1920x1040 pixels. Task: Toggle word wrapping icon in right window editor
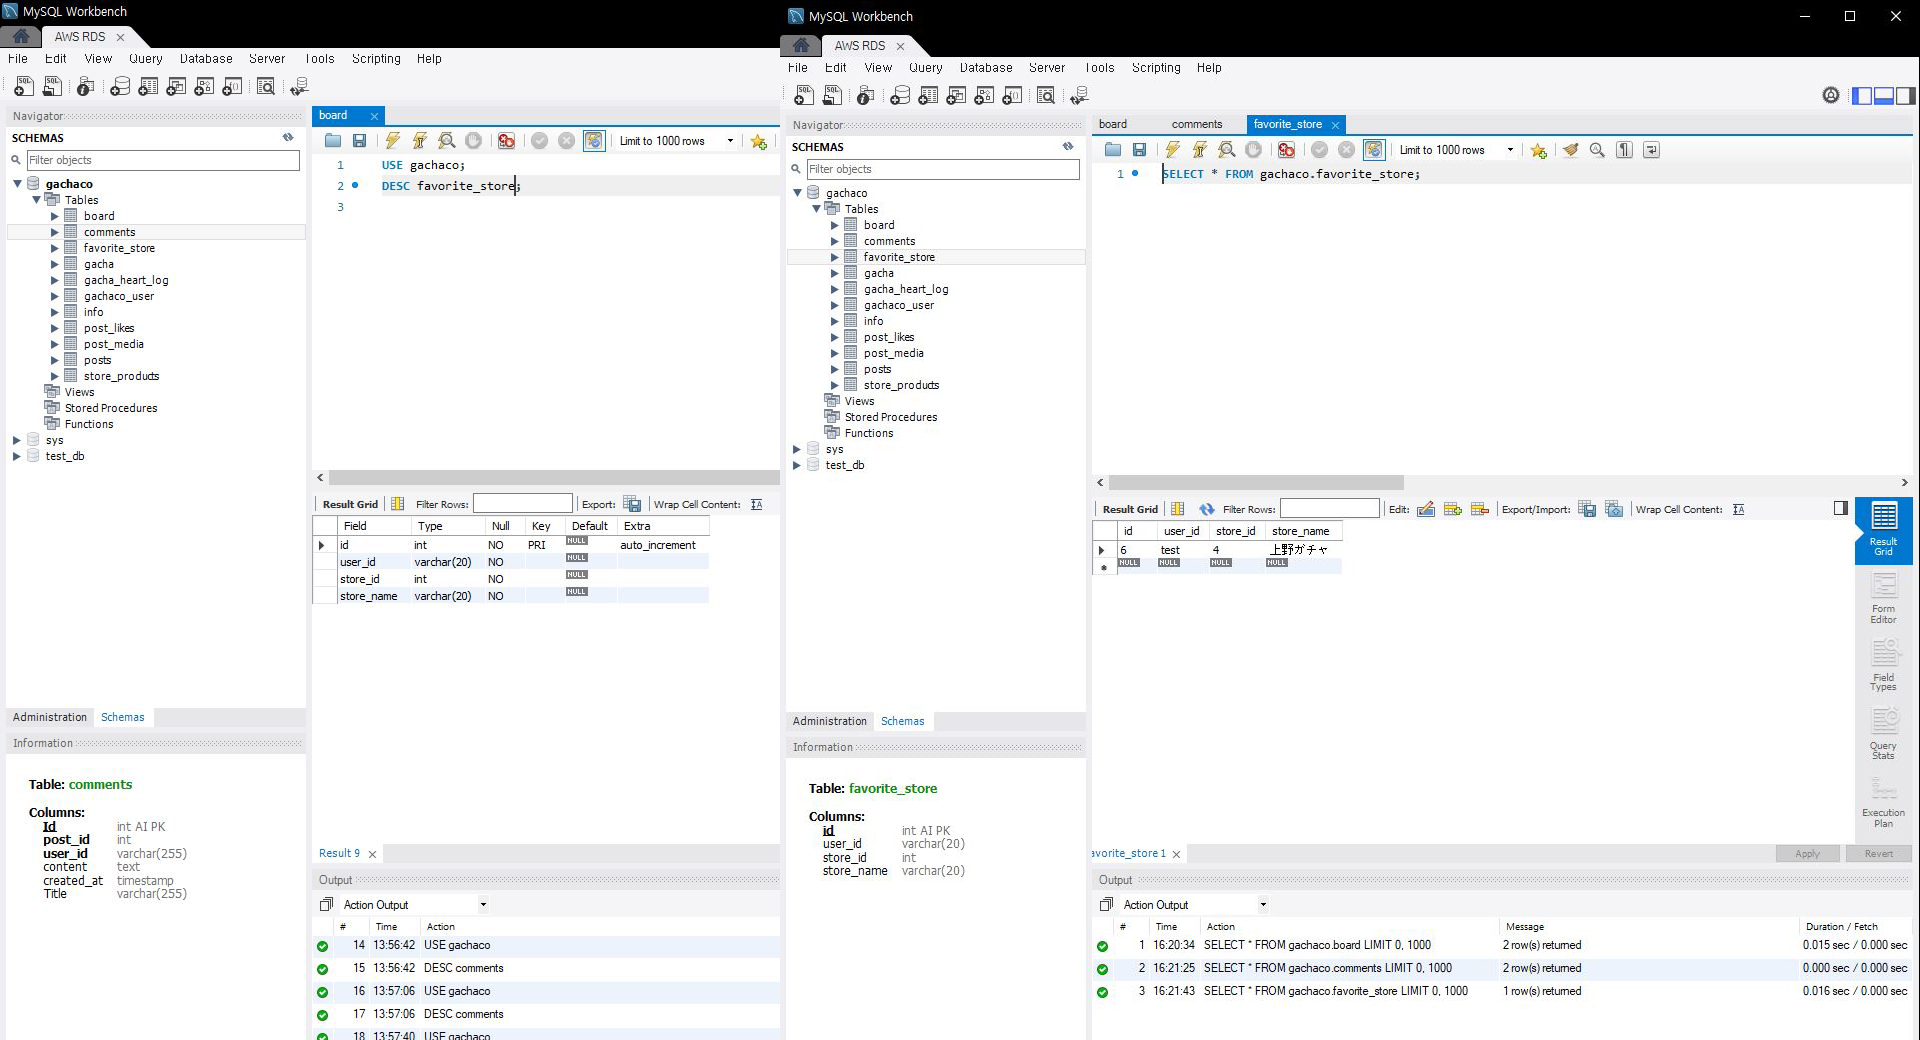click(x=1651, y=150)
